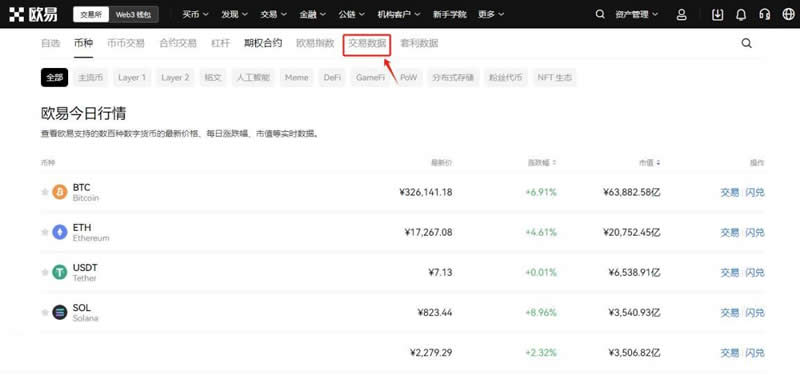The height and width of the screenshot is (375, 800).
Task: Click the market search magnifier icon
Action: click(x=746, y=43)
